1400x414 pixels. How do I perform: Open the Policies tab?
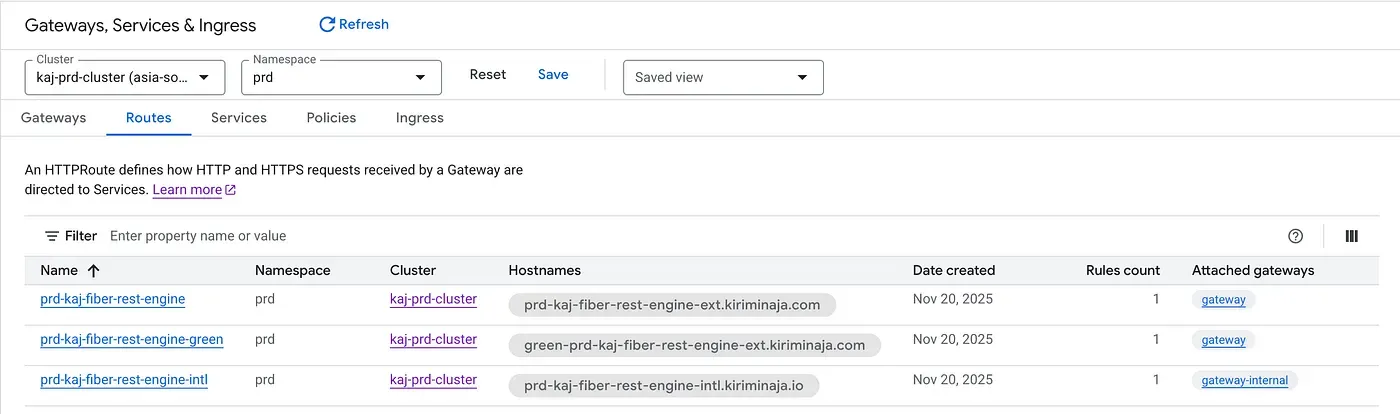tap(331, 117)
